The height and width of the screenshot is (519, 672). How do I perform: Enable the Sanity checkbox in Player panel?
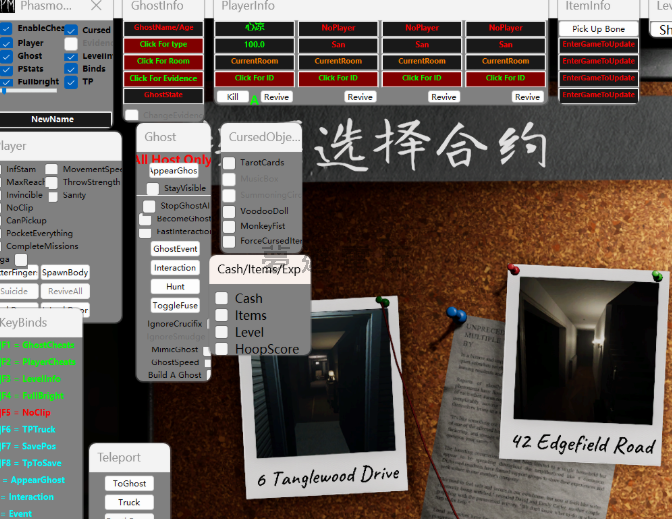53,197
